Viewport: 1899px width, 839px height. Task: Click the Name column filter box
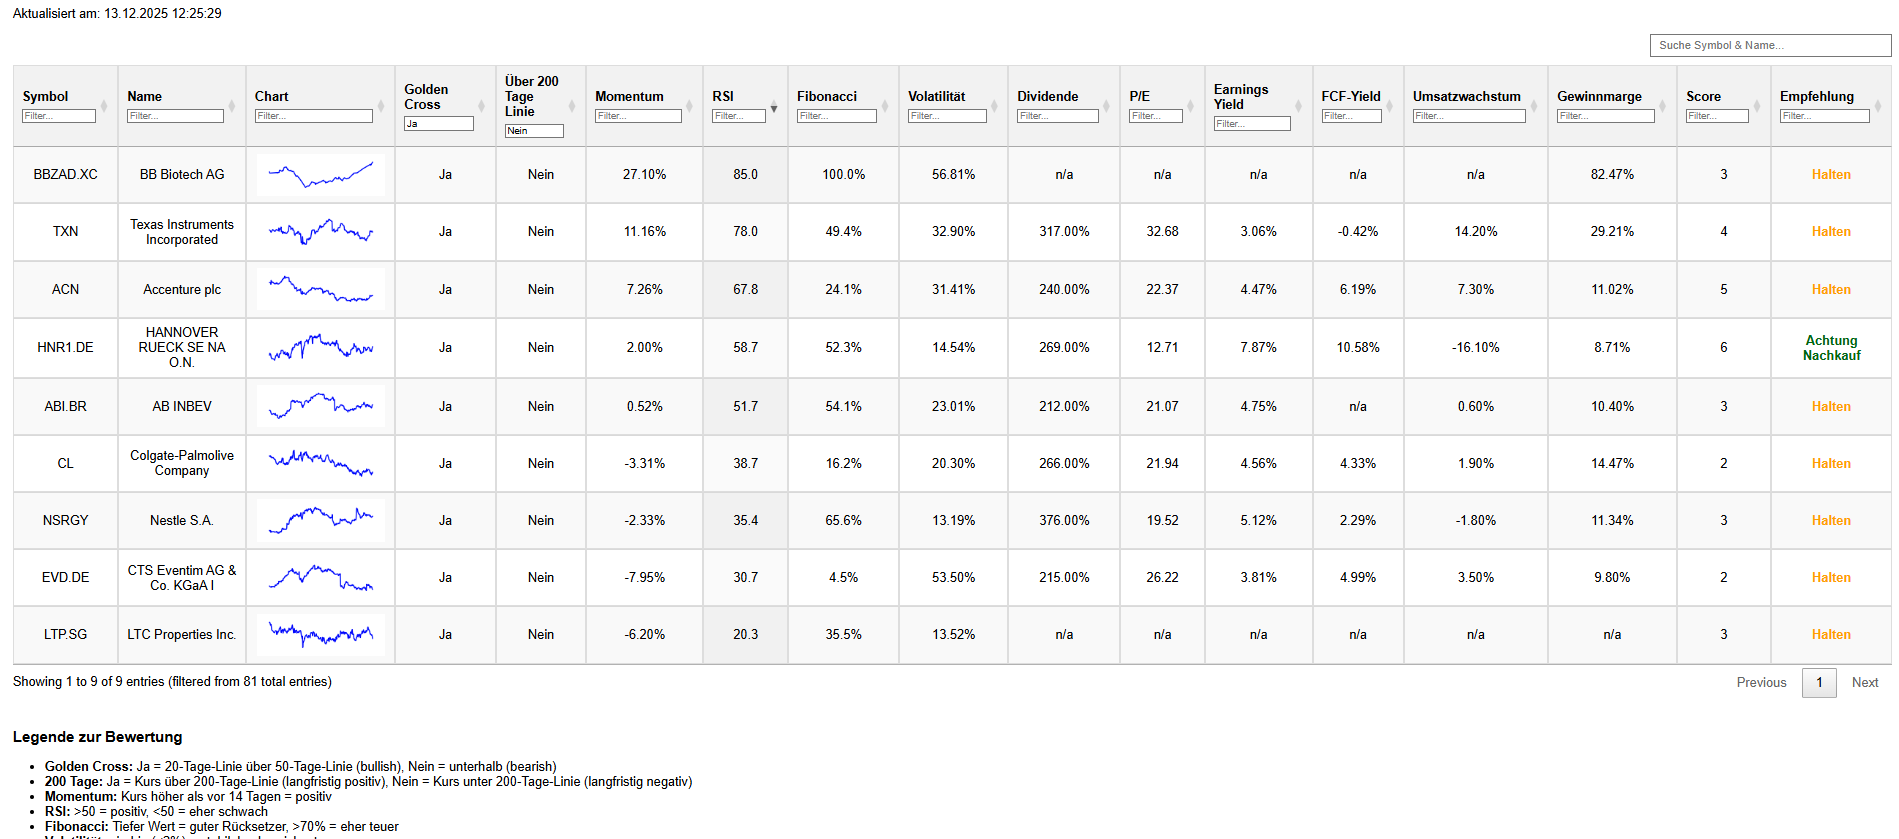point(175,116)
